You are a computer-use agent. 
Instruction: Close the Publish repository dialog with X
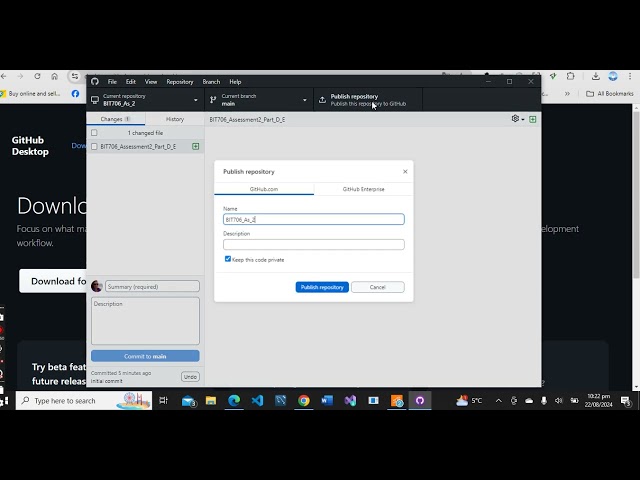point(405,171)
